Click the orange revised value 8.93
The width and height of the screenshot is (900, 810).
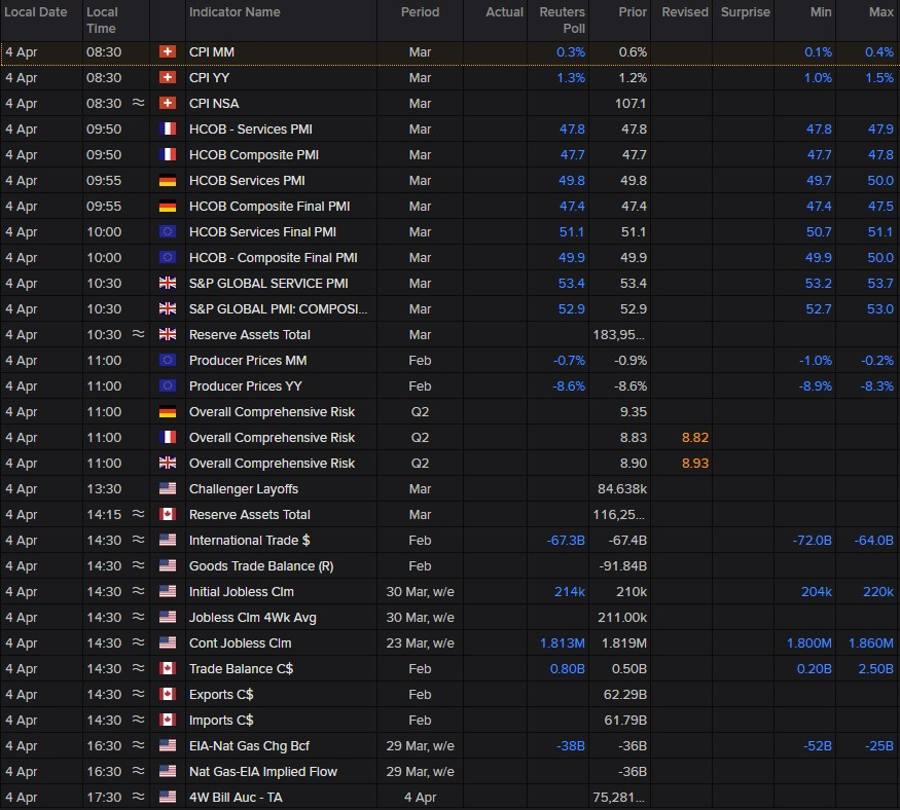(x=696, y=463)
